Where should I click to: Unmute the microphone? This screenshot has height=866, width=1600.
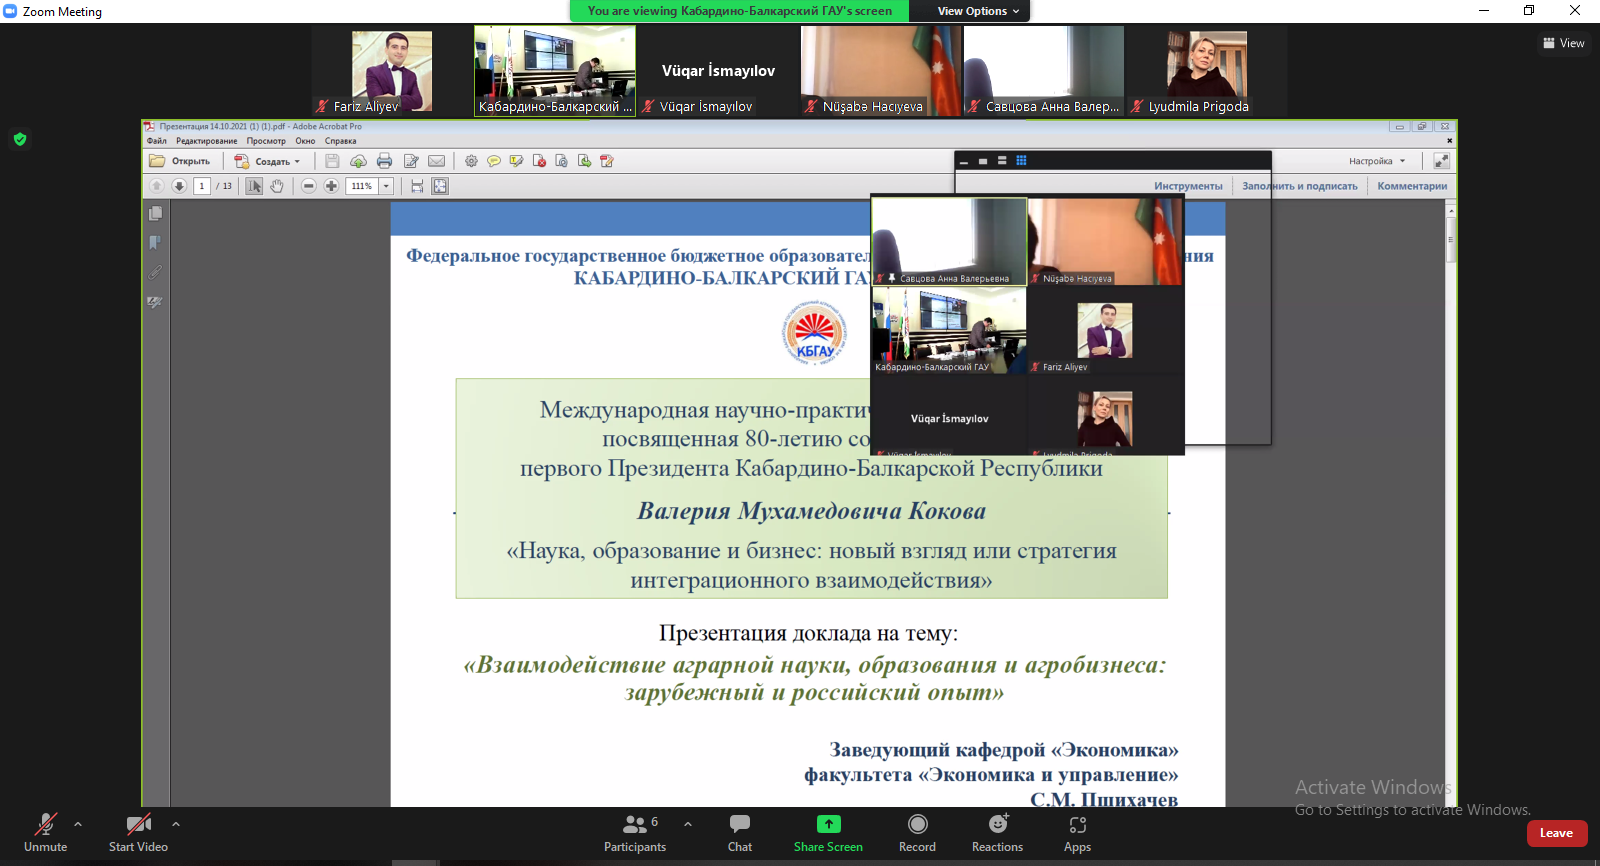pos(45,832)
